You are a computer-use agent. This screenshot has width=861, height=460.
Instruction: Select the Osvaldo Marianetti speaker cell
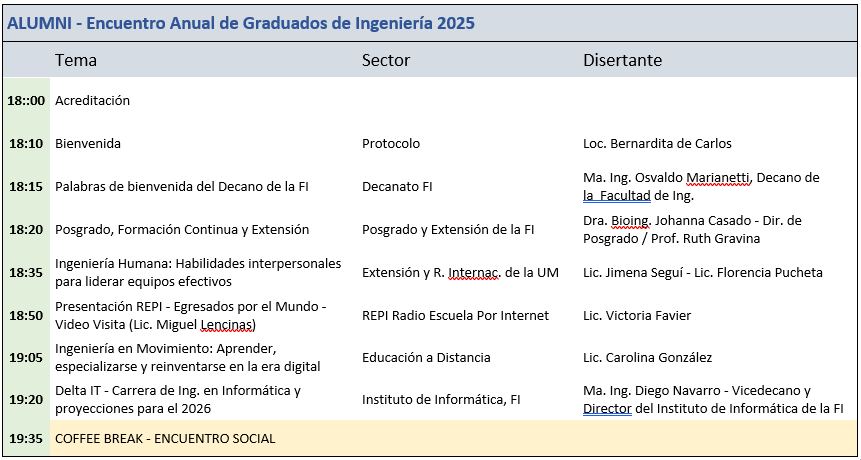point(700,187)
